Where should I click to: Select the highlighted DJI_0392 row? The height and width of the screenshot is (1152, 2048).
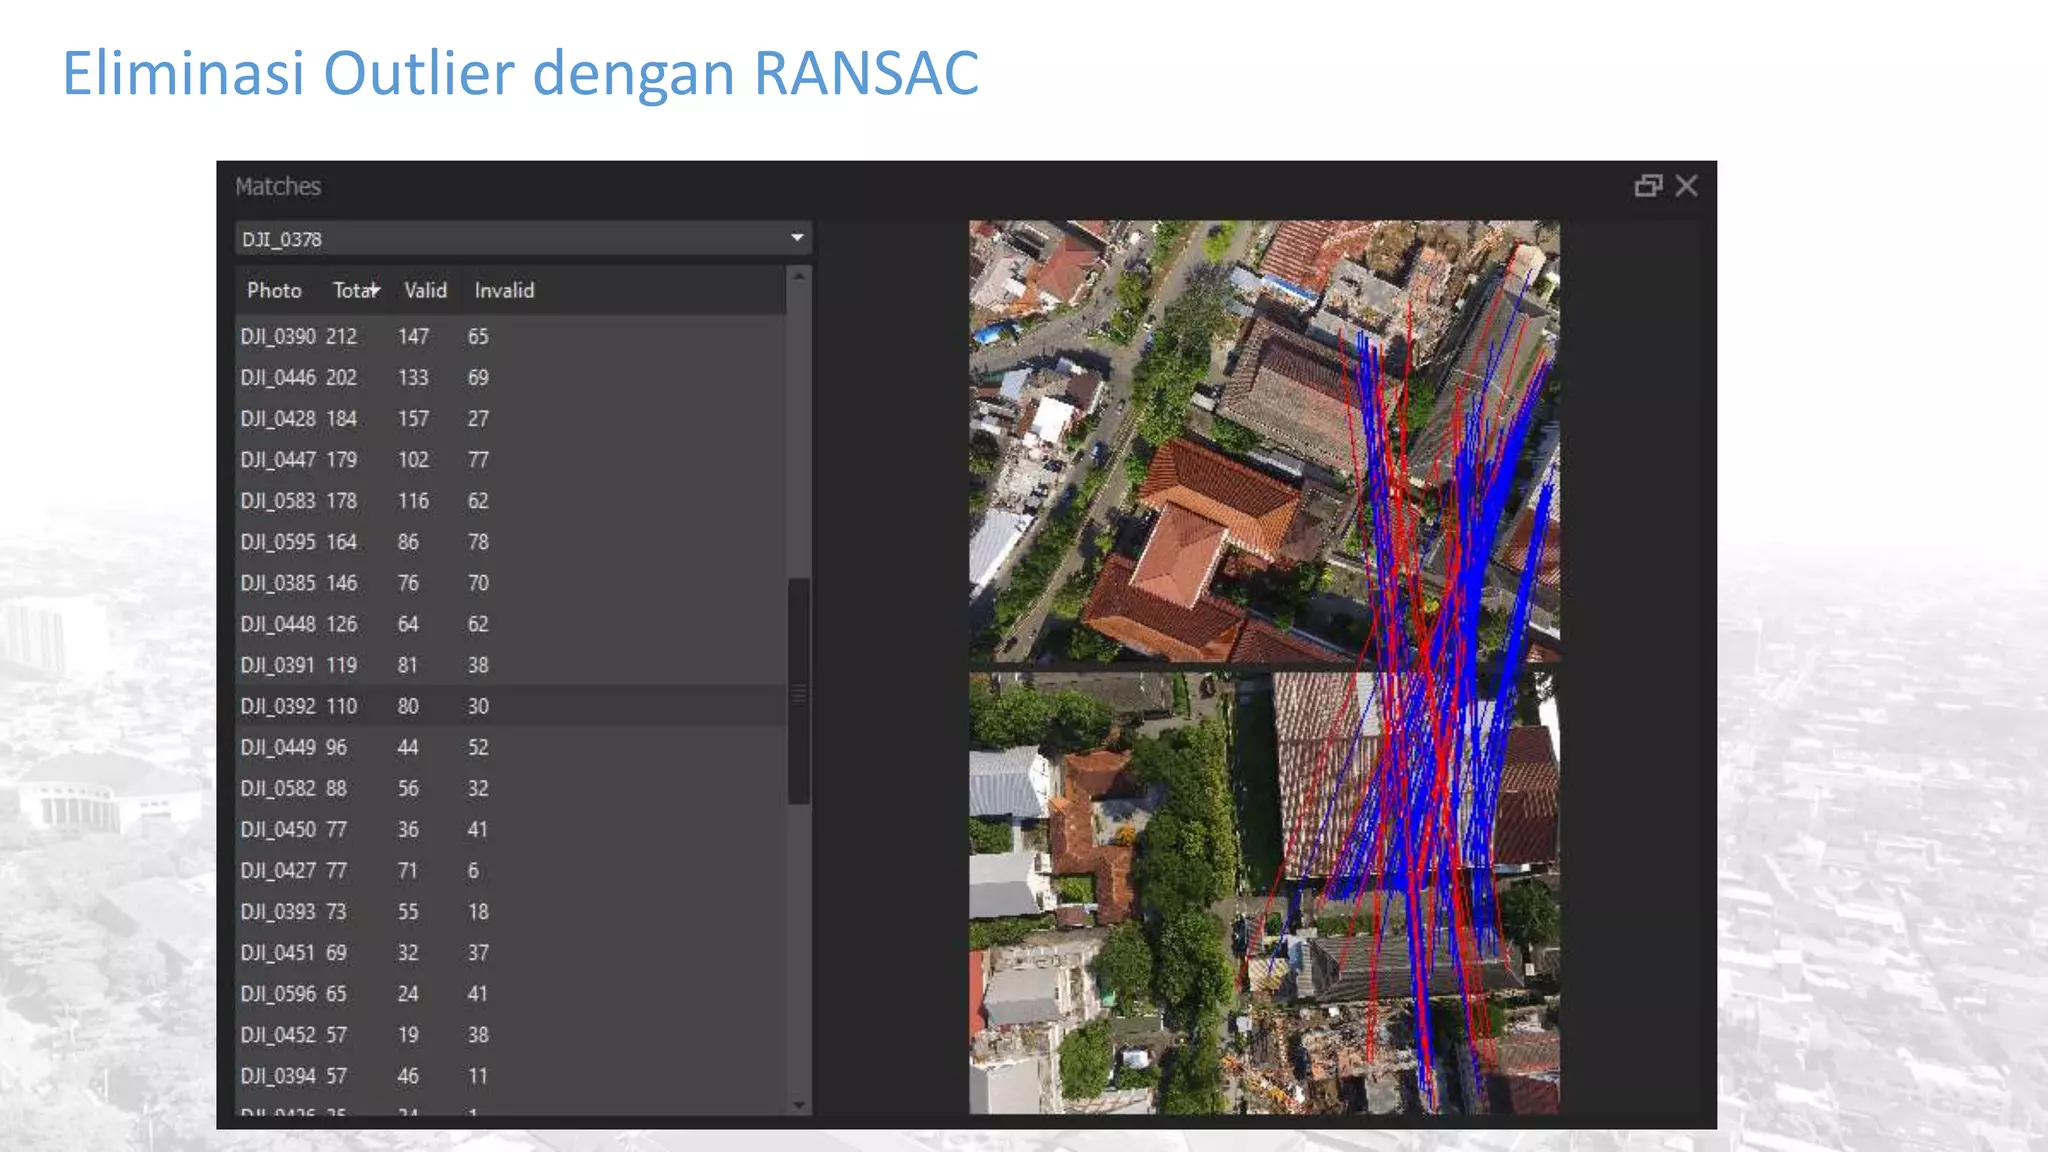pos(511,705)
